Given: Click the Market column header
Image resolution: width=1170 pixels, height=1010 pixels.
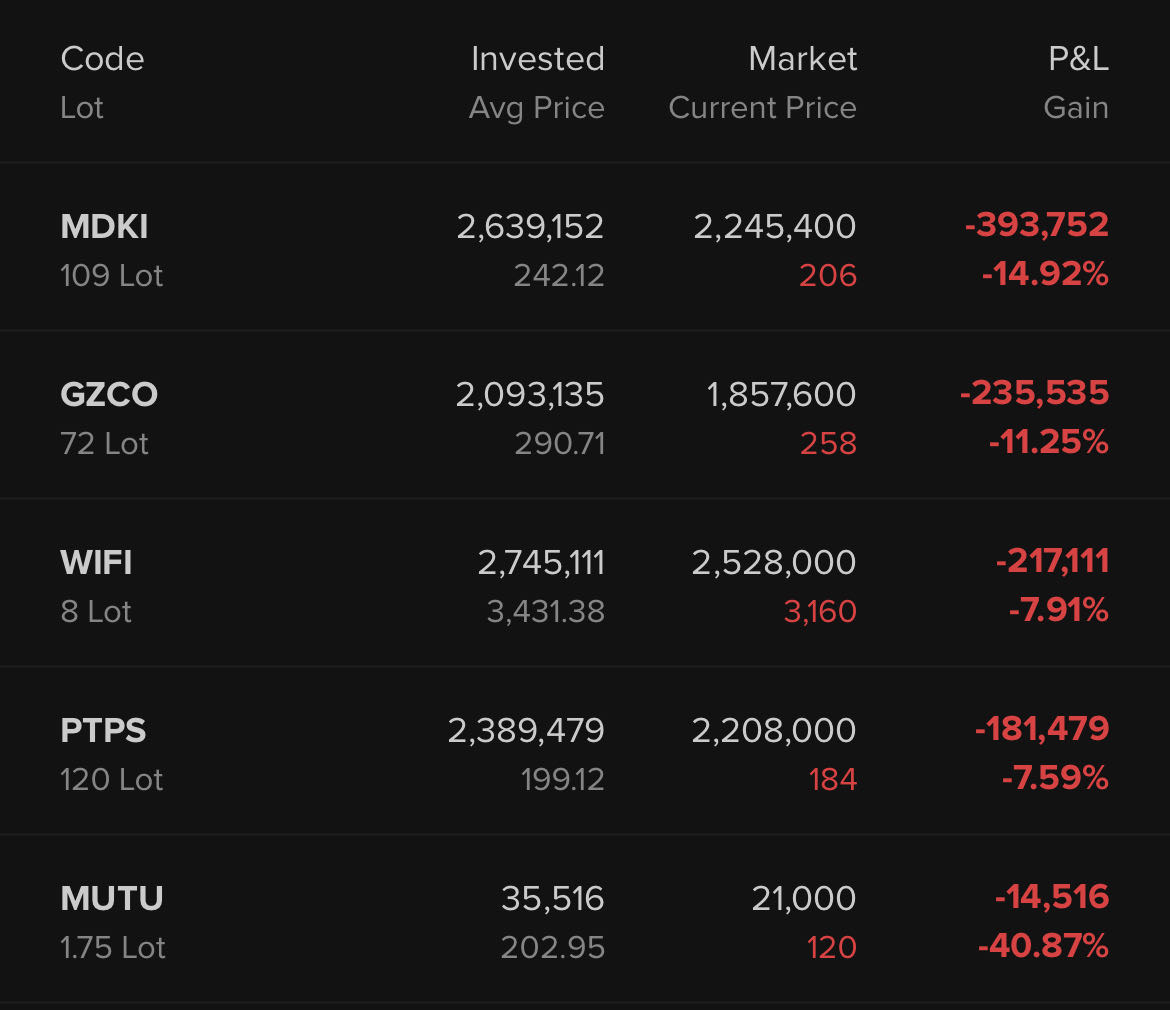Looking at the screenshot, I should tap(802, 59).
